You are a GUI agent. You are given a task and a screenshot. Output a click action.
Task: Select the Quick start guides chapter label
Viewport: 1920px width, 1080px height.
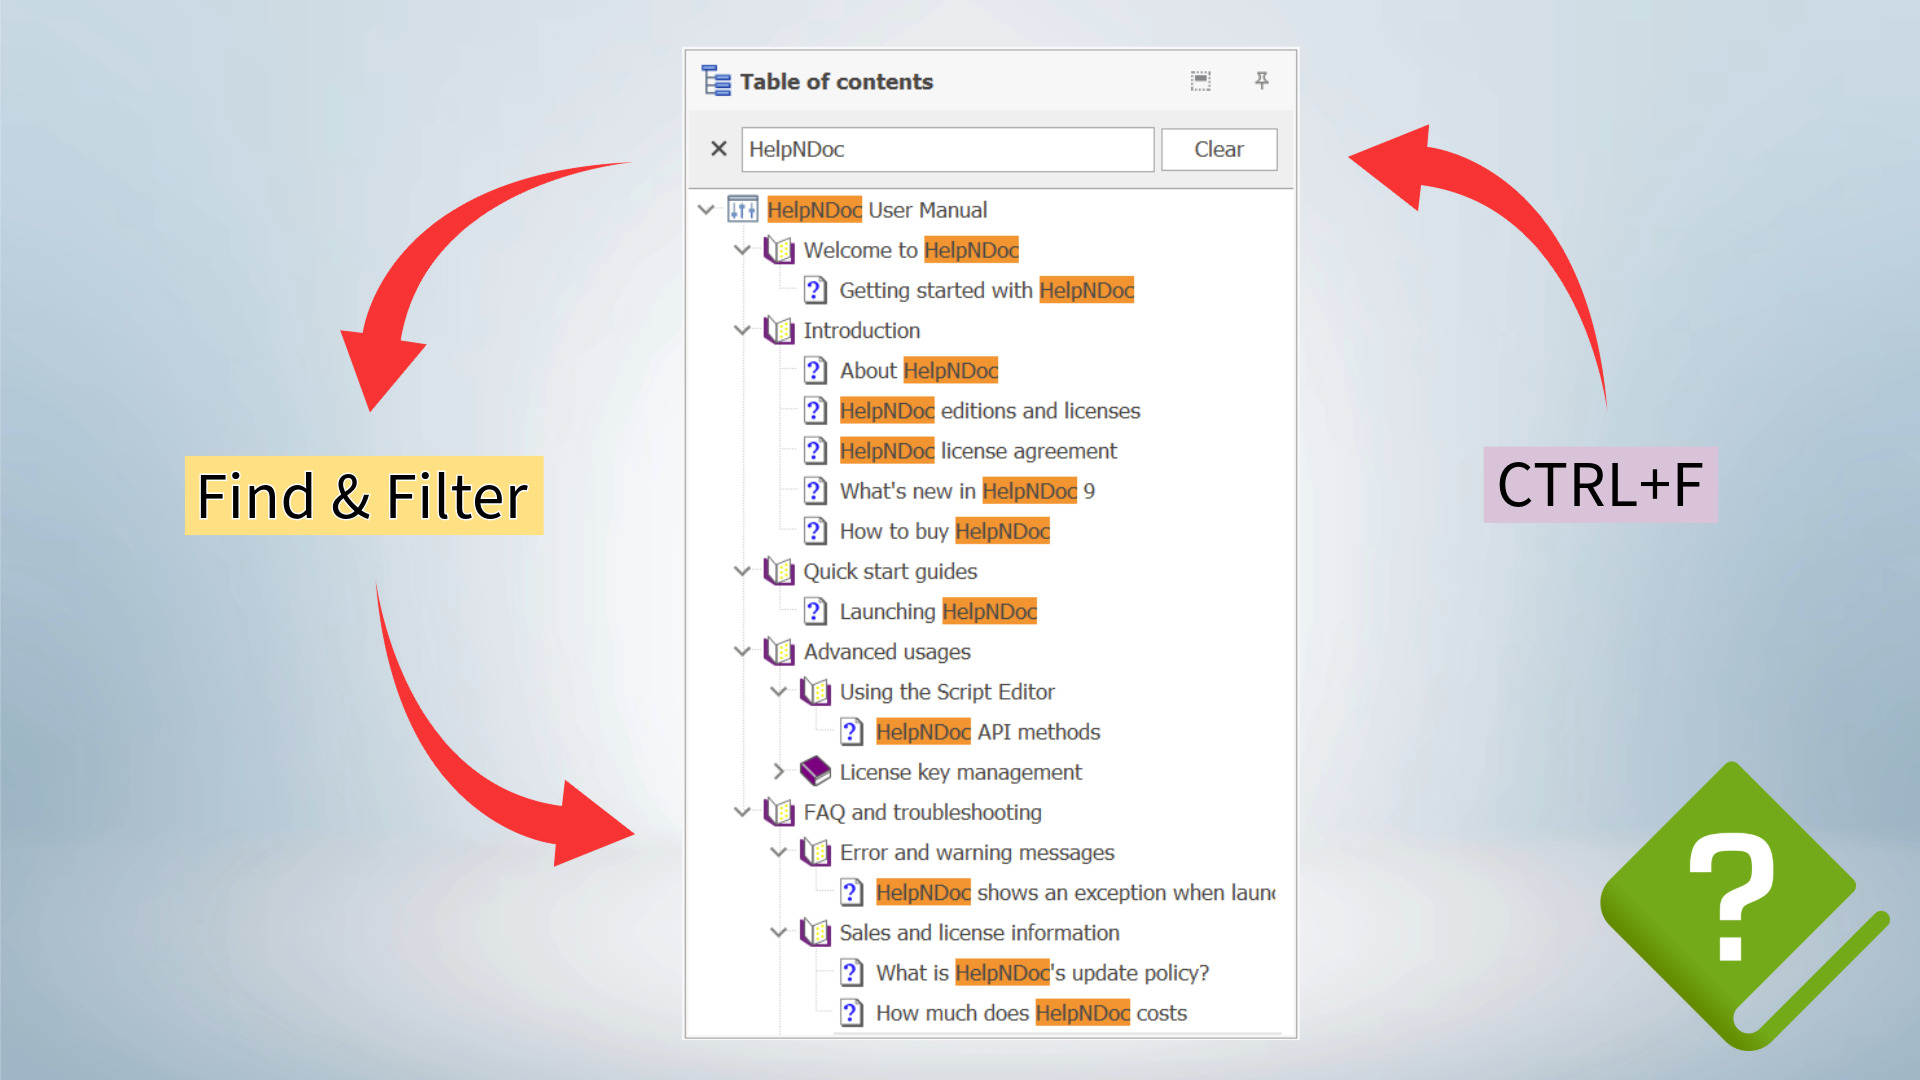pos(890,571)
